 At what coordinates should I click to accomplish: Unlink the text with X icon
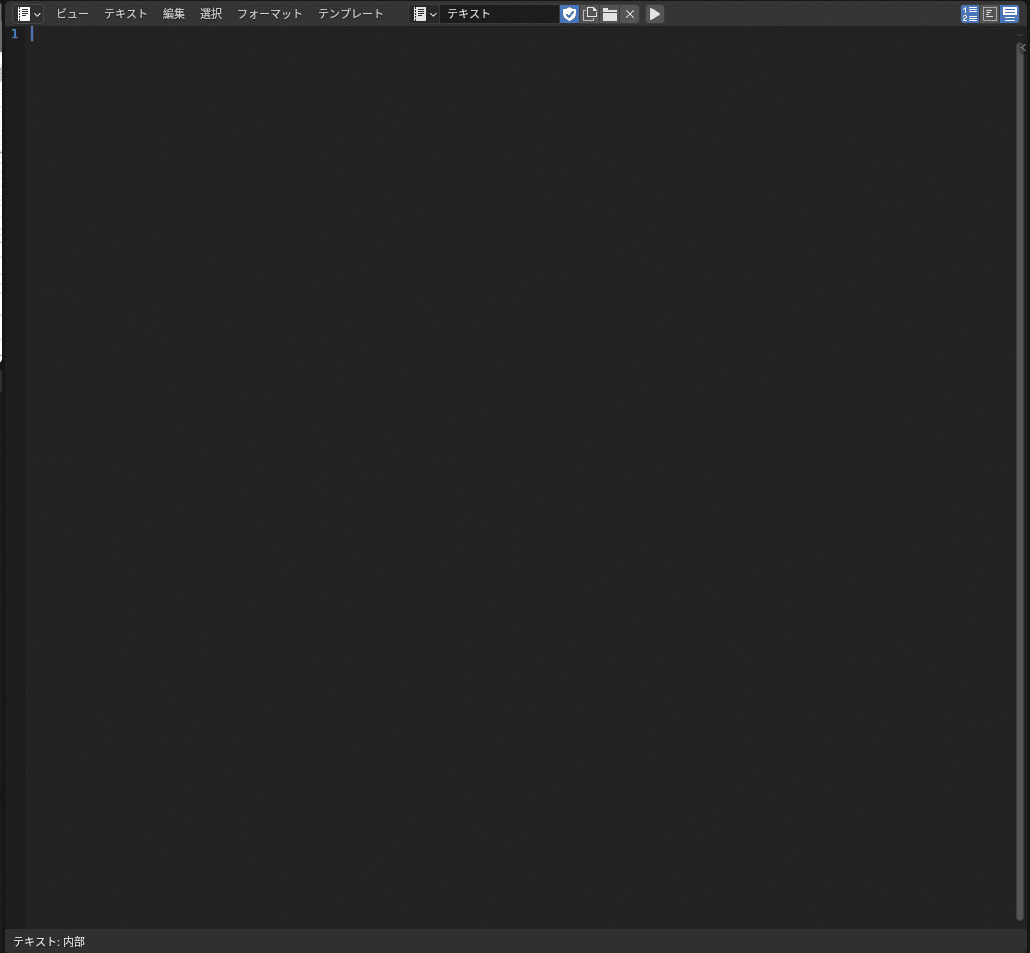pos(630,14)
